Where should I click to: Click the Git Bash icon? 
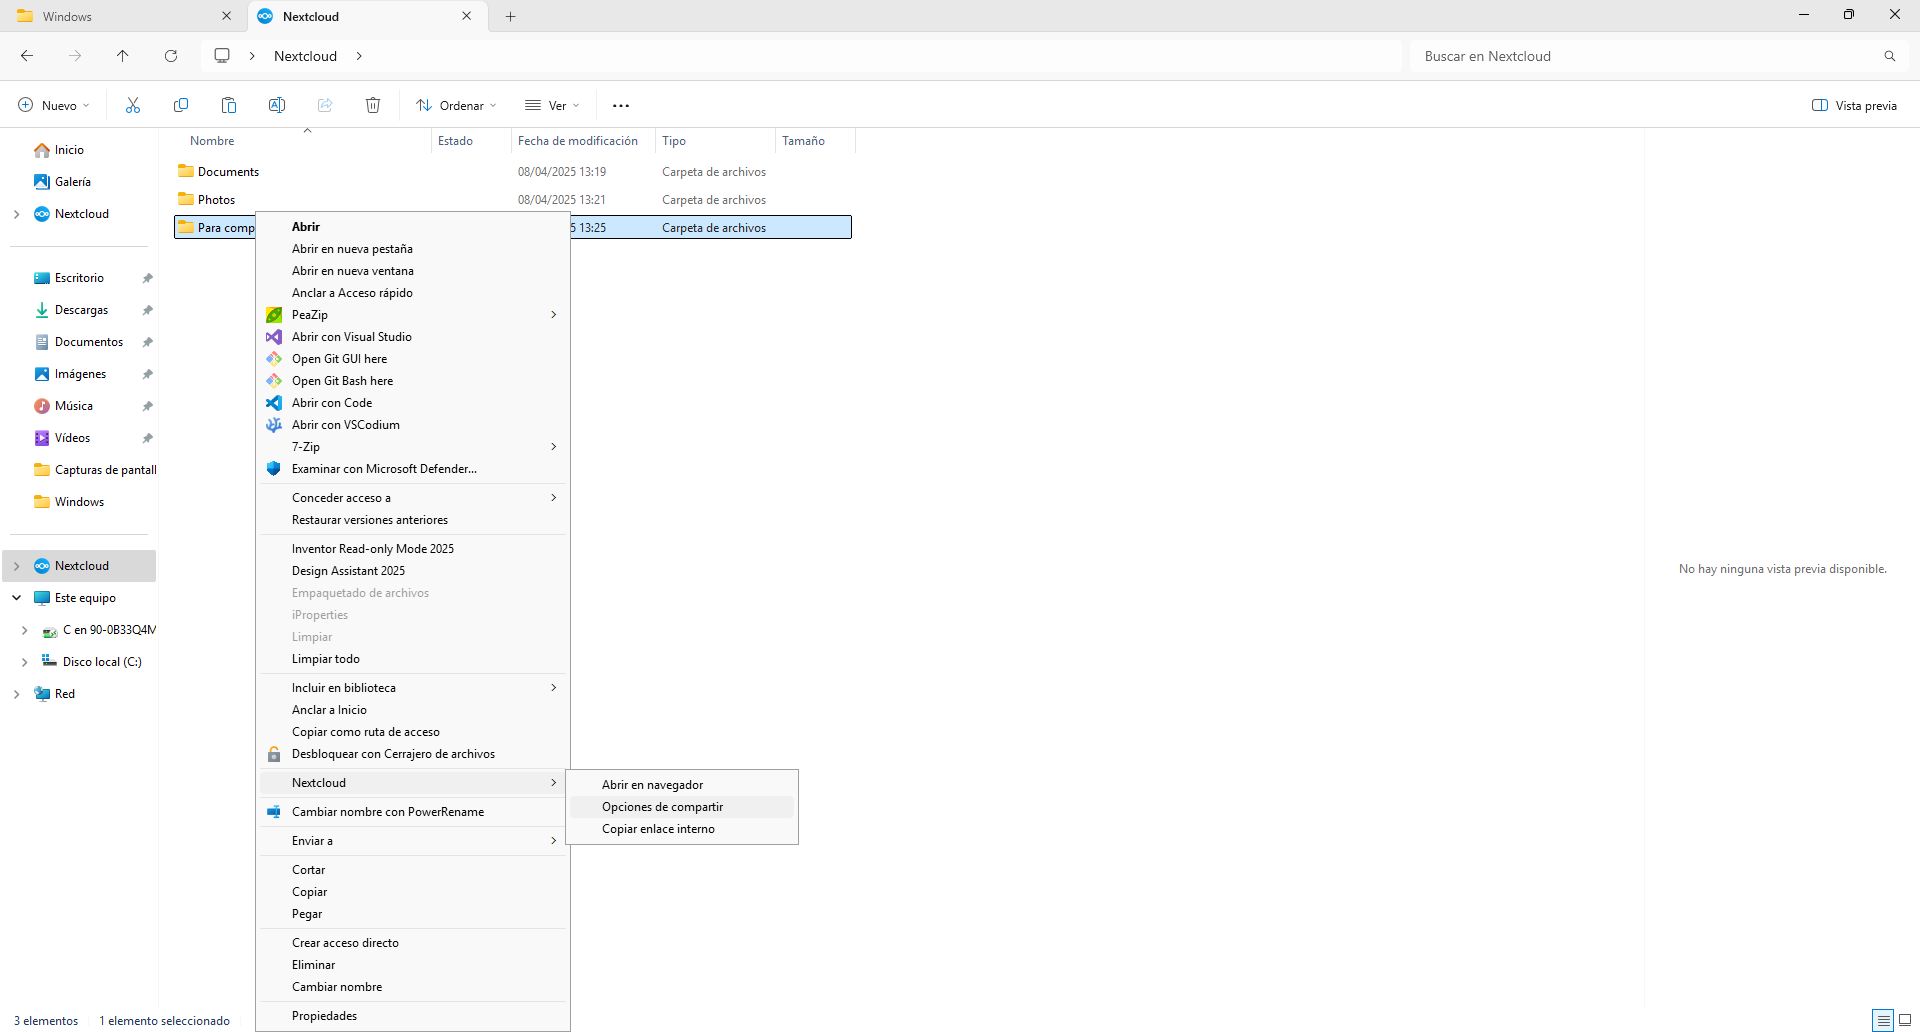(274, 381)
